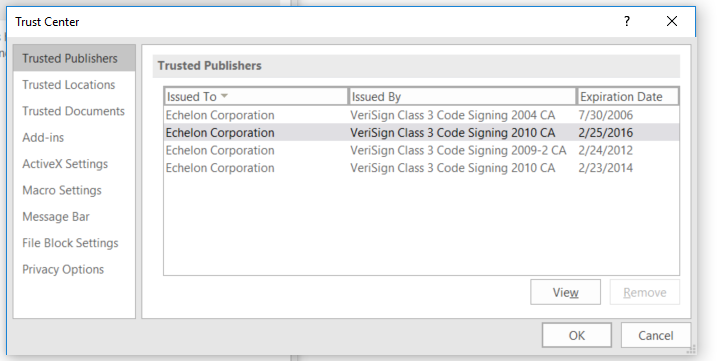
Task: Click VeriSign Class 3 Code Signing 2009-2 CA
Action: point(458,150)
